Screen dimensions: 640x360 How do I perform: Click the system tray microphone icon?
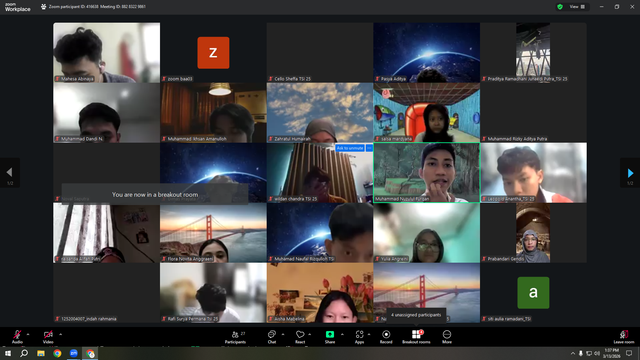(x=580, y=353)
